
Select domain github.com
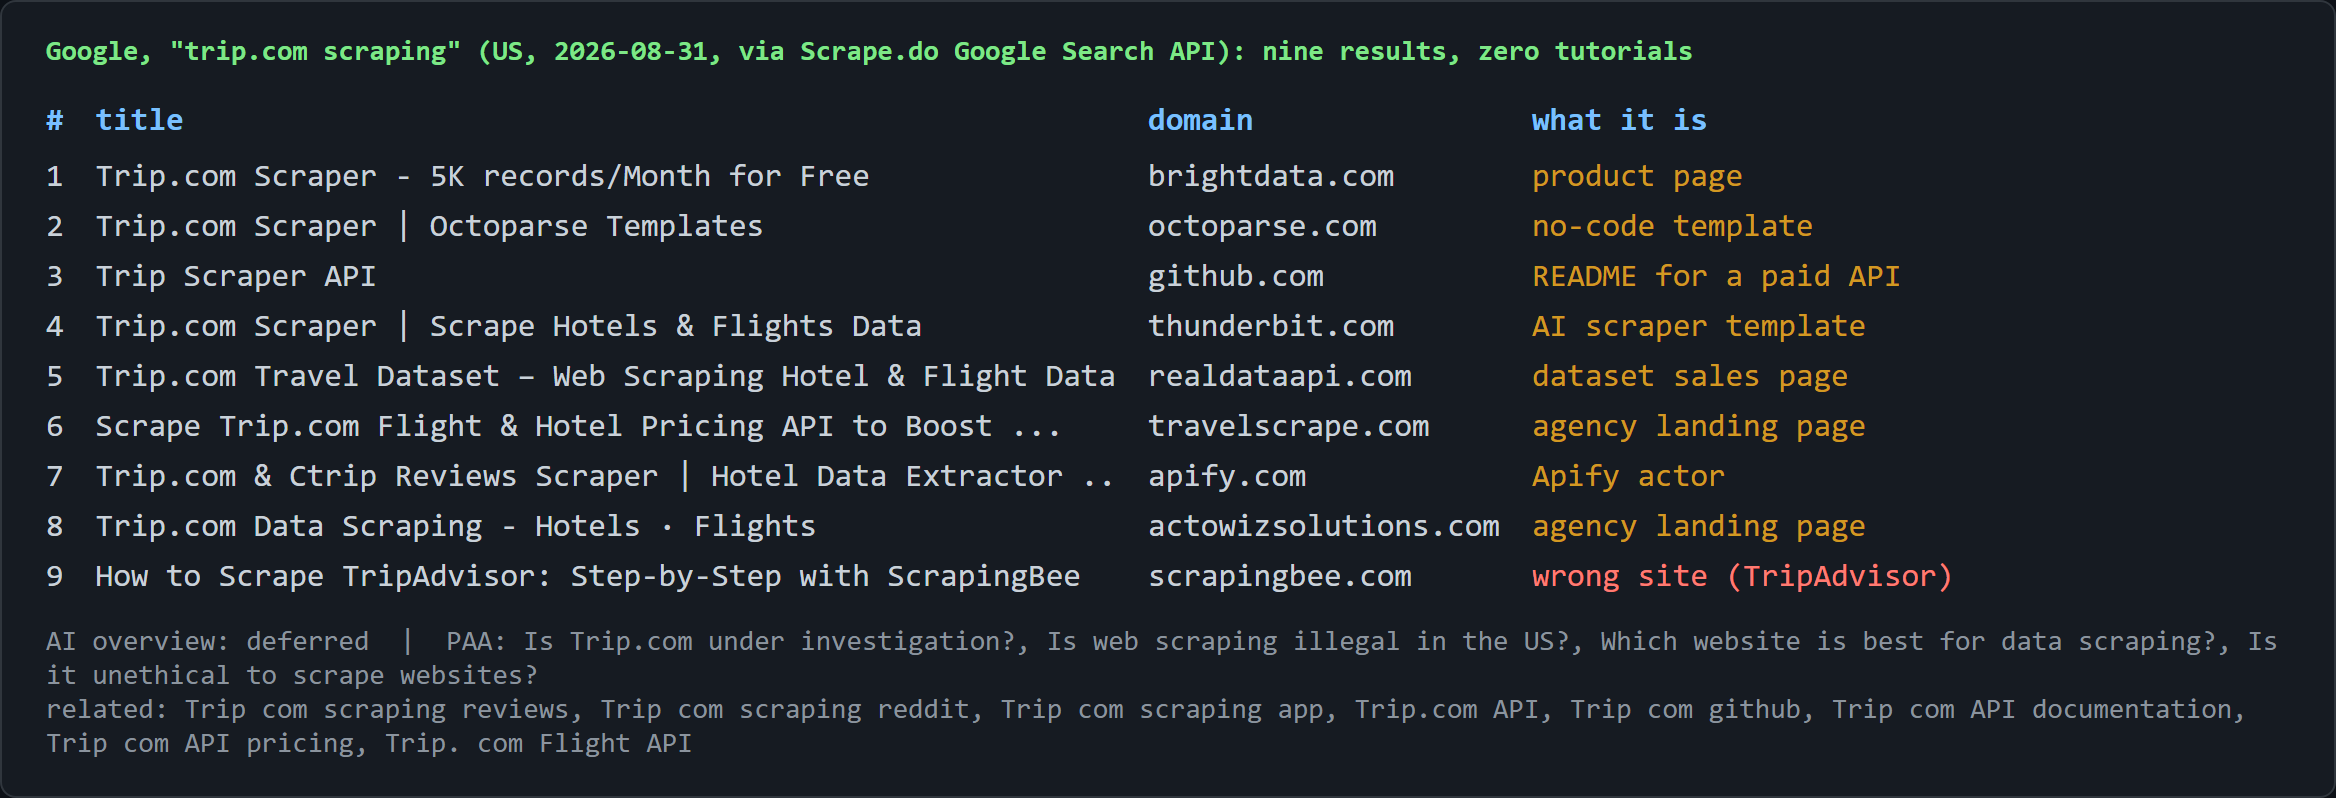(1236, 277)
